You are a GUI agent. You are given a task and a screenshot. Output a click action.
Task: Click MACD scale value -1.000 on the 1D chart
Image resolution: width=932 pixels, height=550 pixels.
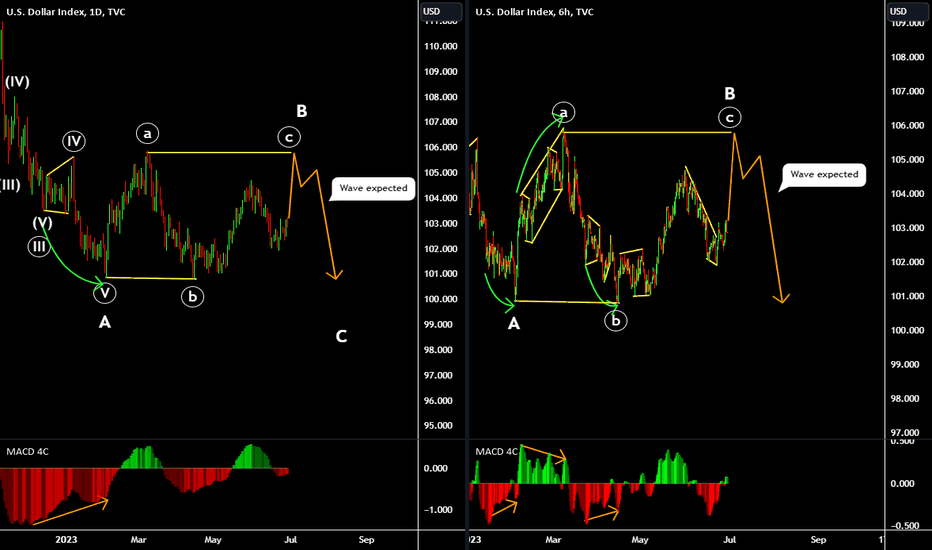(x=436, y=510)
